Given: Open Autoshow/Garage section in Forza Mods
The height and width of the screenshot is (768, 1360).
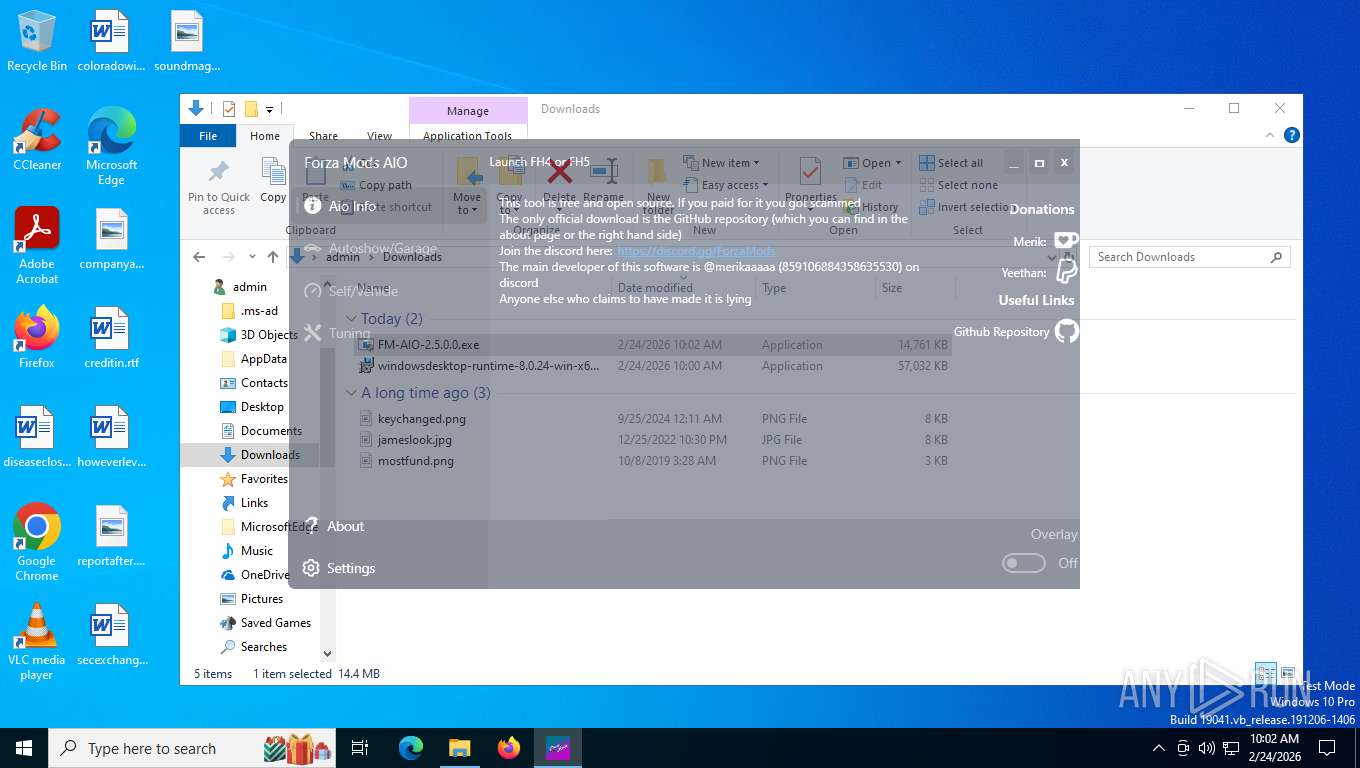Looking at the screenshot, I should (x=370, y=248).
